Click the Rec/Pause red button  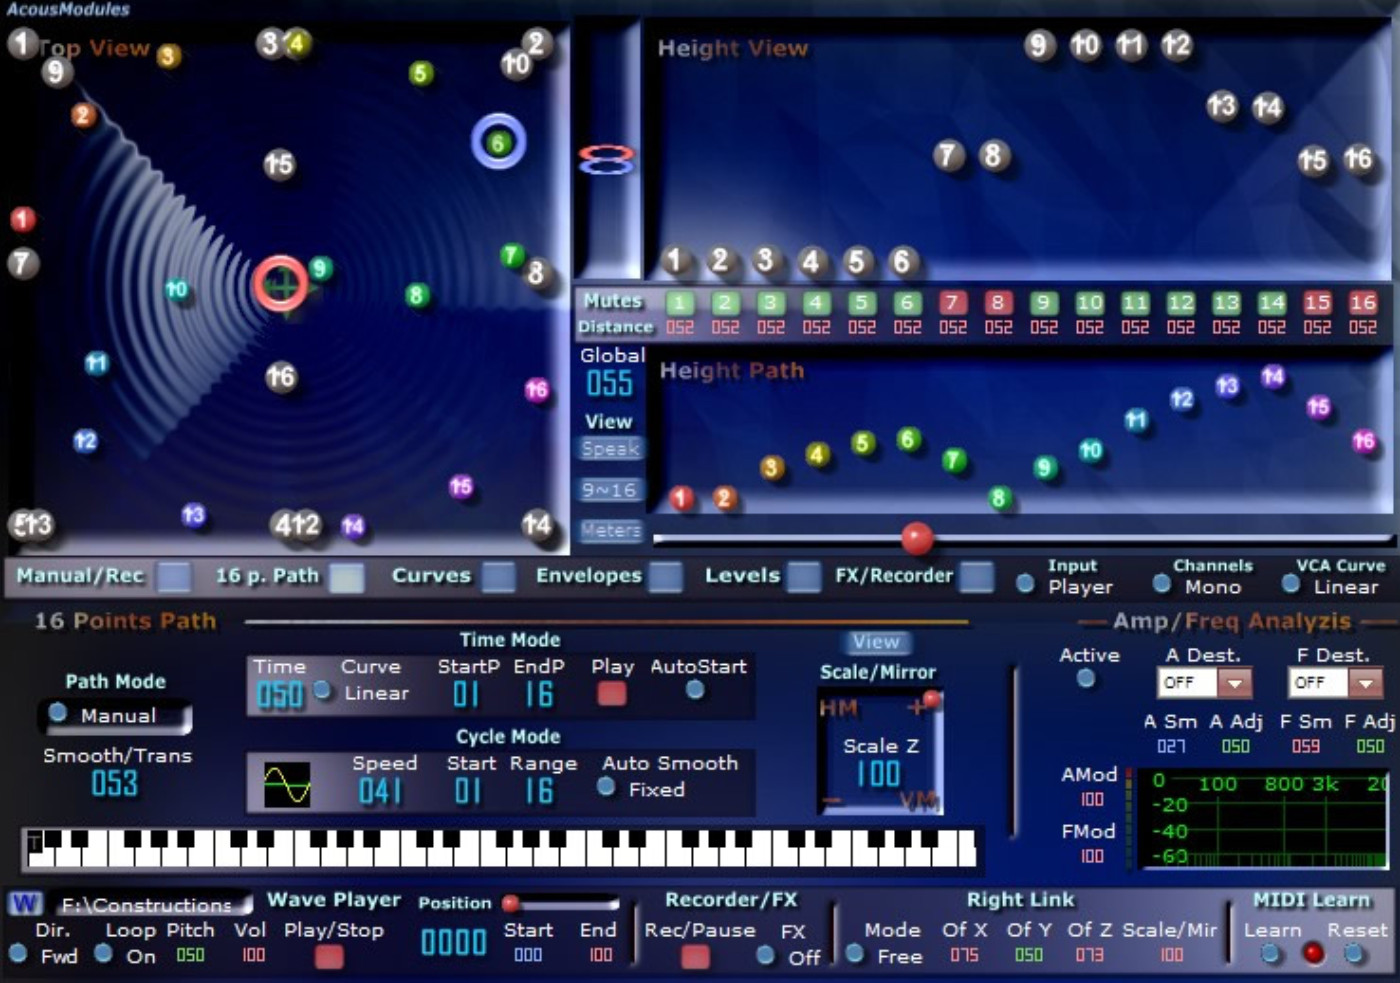coord(695,957)
